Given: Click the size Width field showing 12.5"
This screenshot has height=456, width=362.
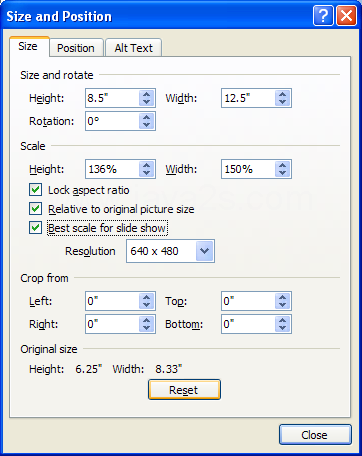Looking at the screenshot, I should (x=248, y=98).
